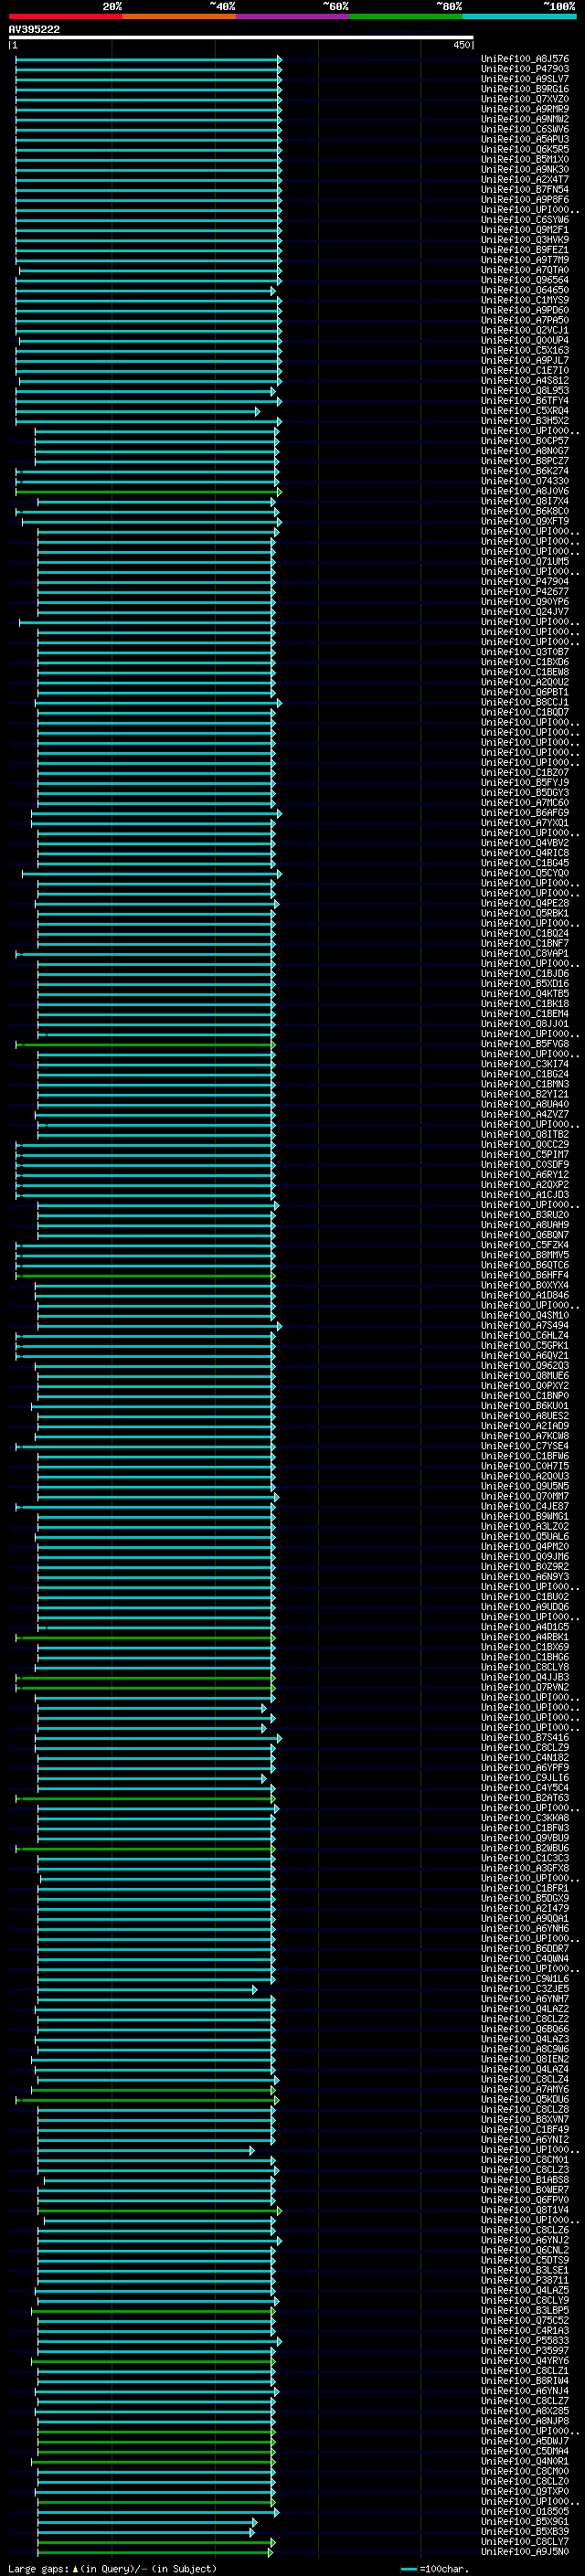Select hit label UniRef100_Q9U5N5
Screen dimensions: 585x2576
click(525, 1486)
